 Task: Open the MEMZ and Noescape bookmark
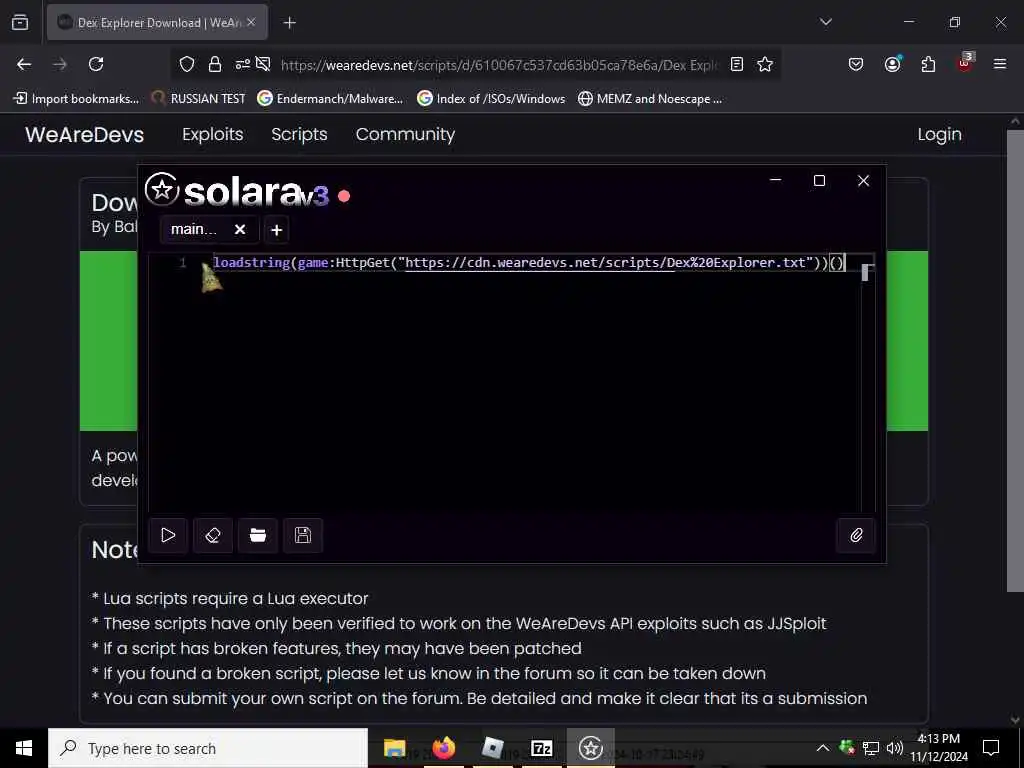pyautogui.click(x=650, y=99)
